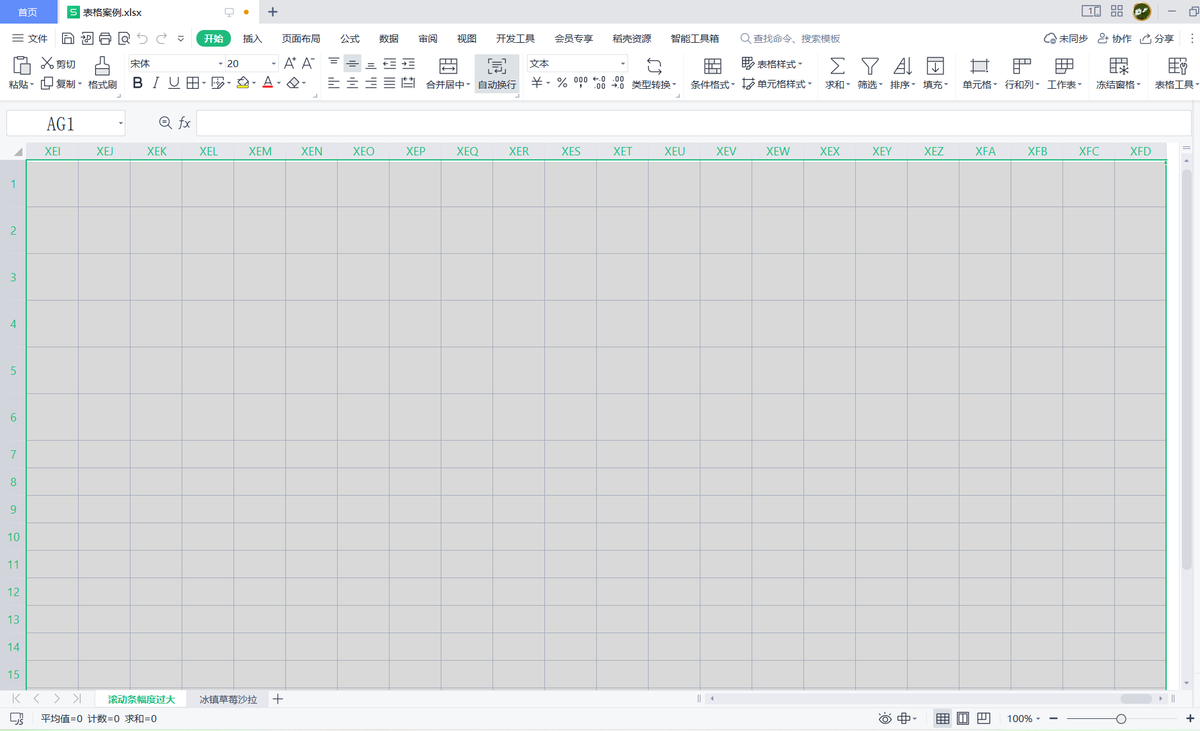Viewport: 1200px width, 731px height.
Task: Click the decrease indent icon
Action: pyautogui.click(x=389, y=63)
